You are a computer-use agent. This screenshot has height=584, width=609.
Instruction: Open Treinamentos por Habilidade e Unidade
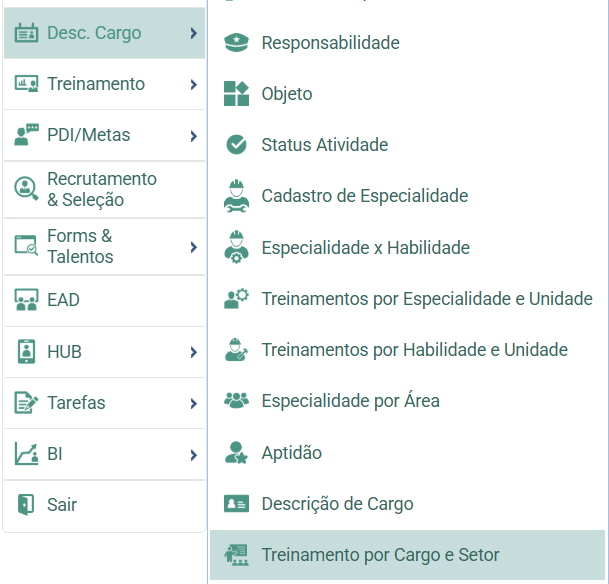tap(407, 350)
